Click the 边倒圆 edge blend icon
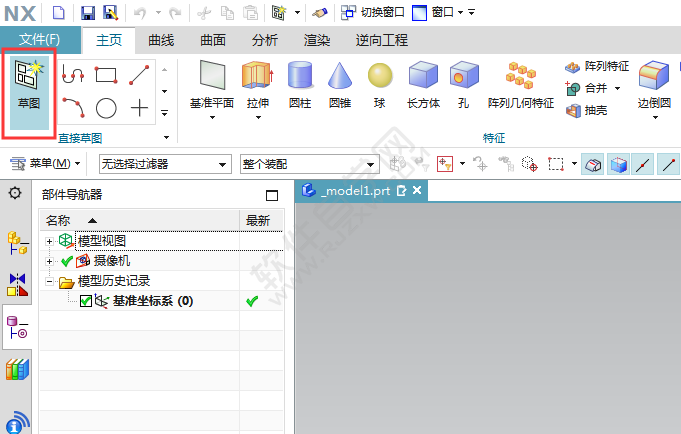 click(x=654, y=76)
